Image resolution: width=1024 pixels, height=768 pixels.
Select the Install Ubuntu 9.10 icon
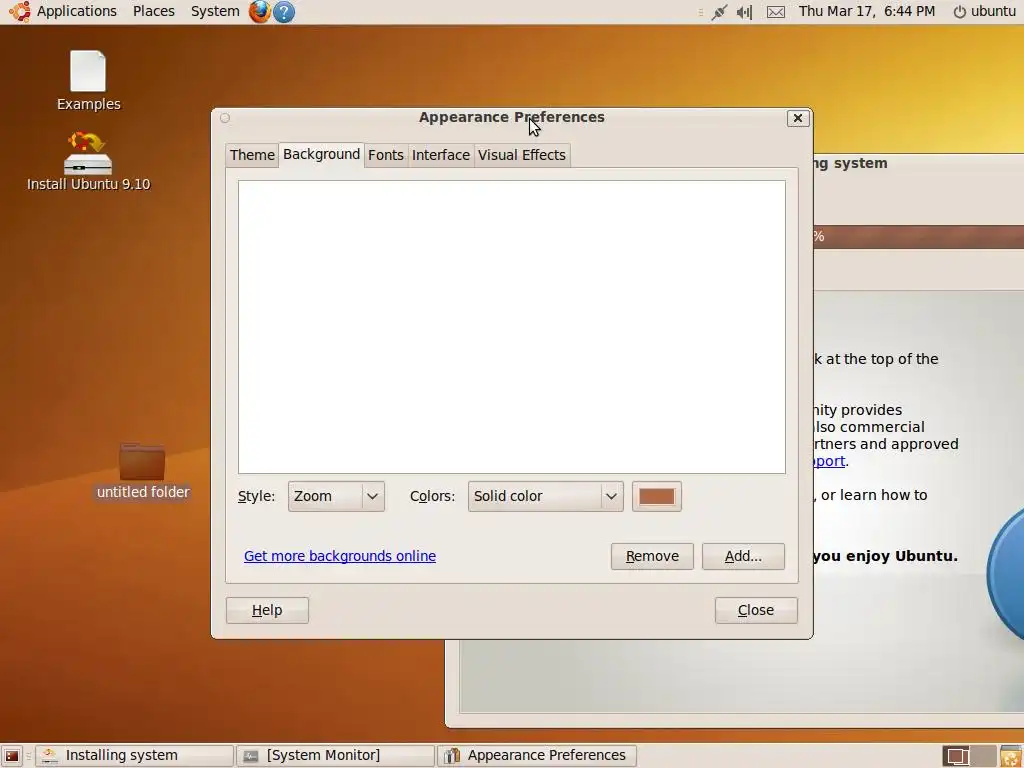click(88, 161)
